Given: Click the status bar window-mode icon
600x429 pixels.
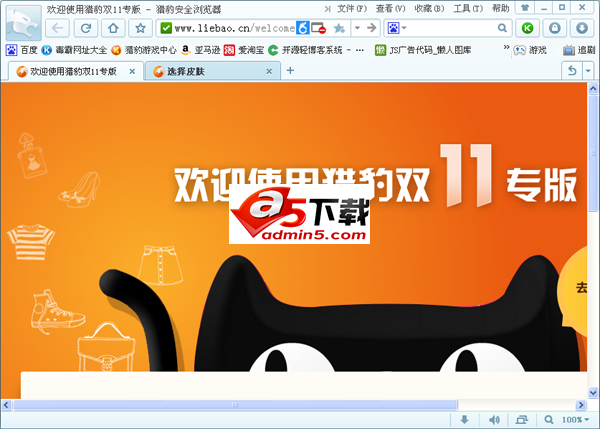Looking at the screenshot, I should [x=522, y=420].
